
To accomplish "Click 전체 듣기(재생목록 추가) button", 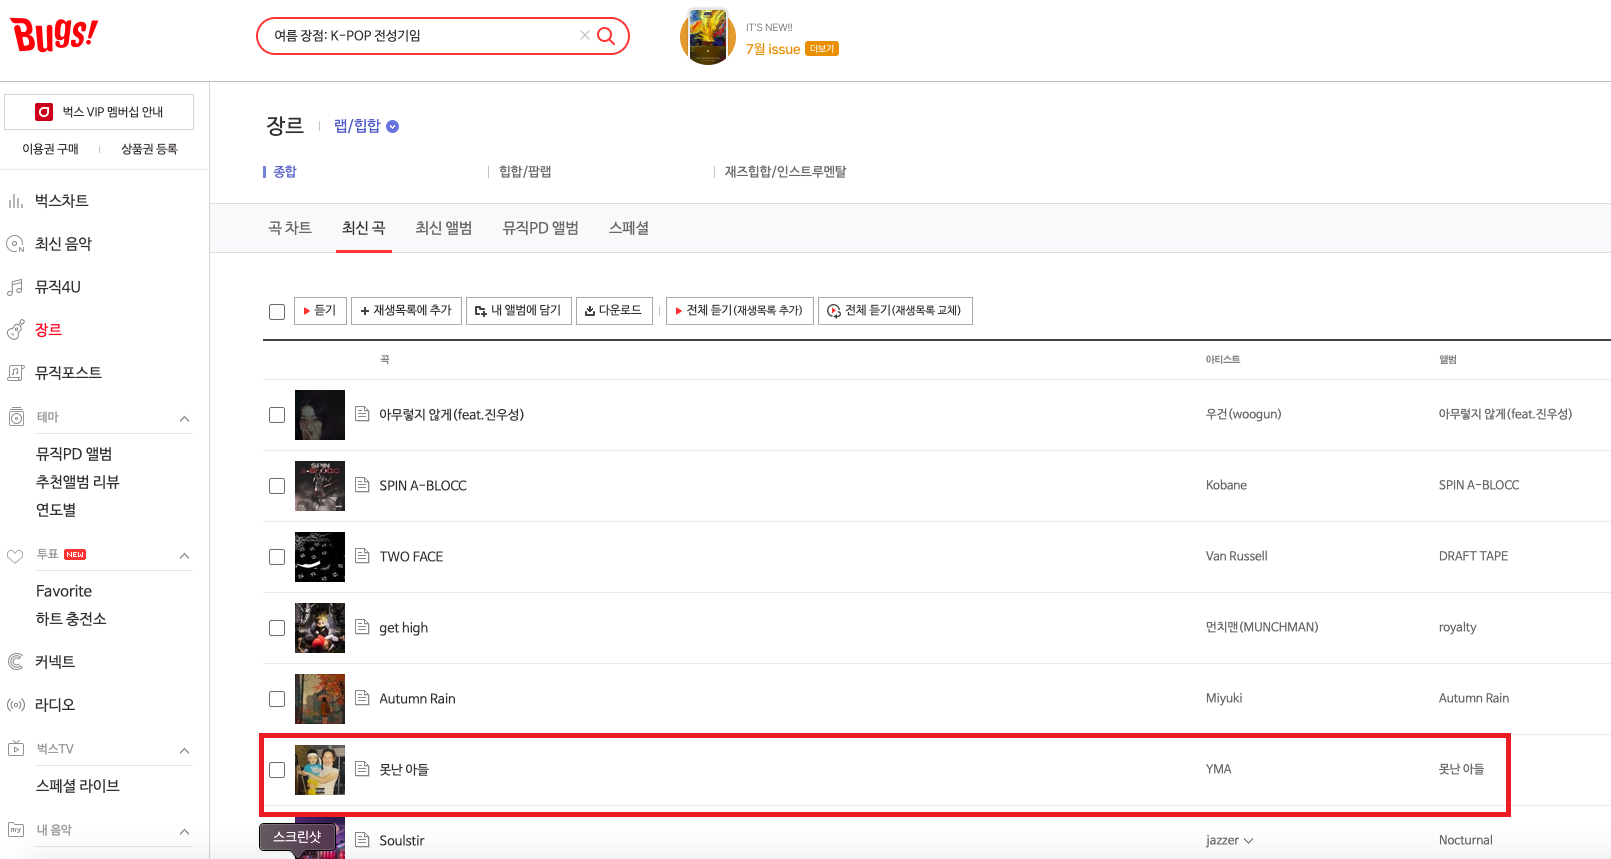I will (740, 311).
